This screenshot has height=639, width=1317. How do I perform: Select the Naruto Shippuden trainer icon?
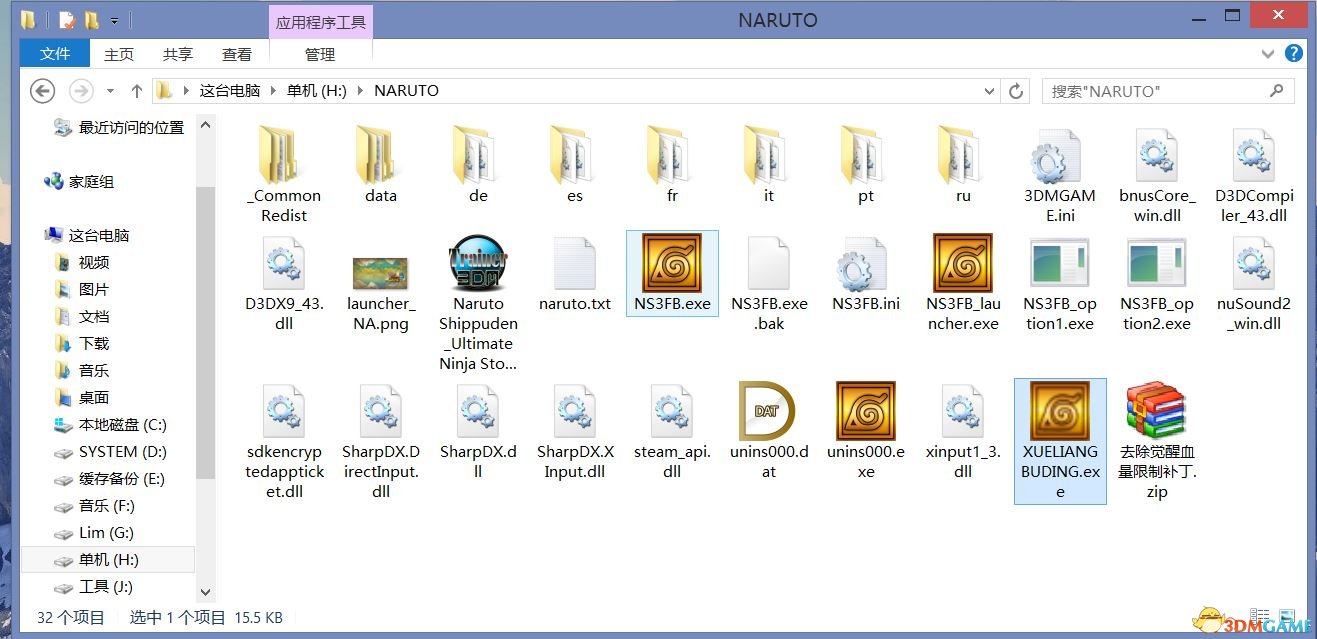(x=478, y=302)
